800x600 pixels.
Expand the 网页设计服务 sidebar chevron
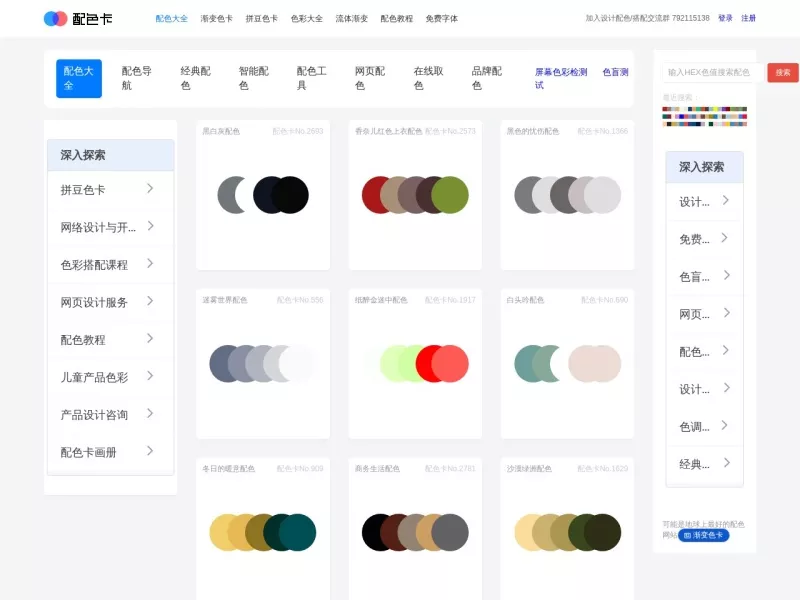150,301
